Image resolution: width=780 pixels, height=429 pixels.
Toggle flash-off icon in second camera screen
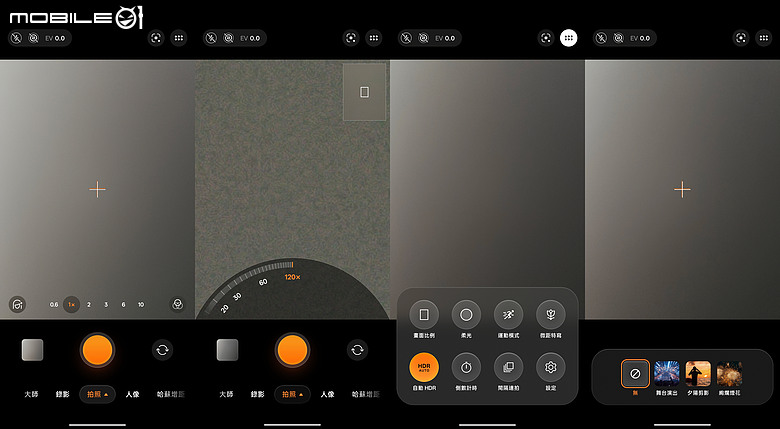211,38
